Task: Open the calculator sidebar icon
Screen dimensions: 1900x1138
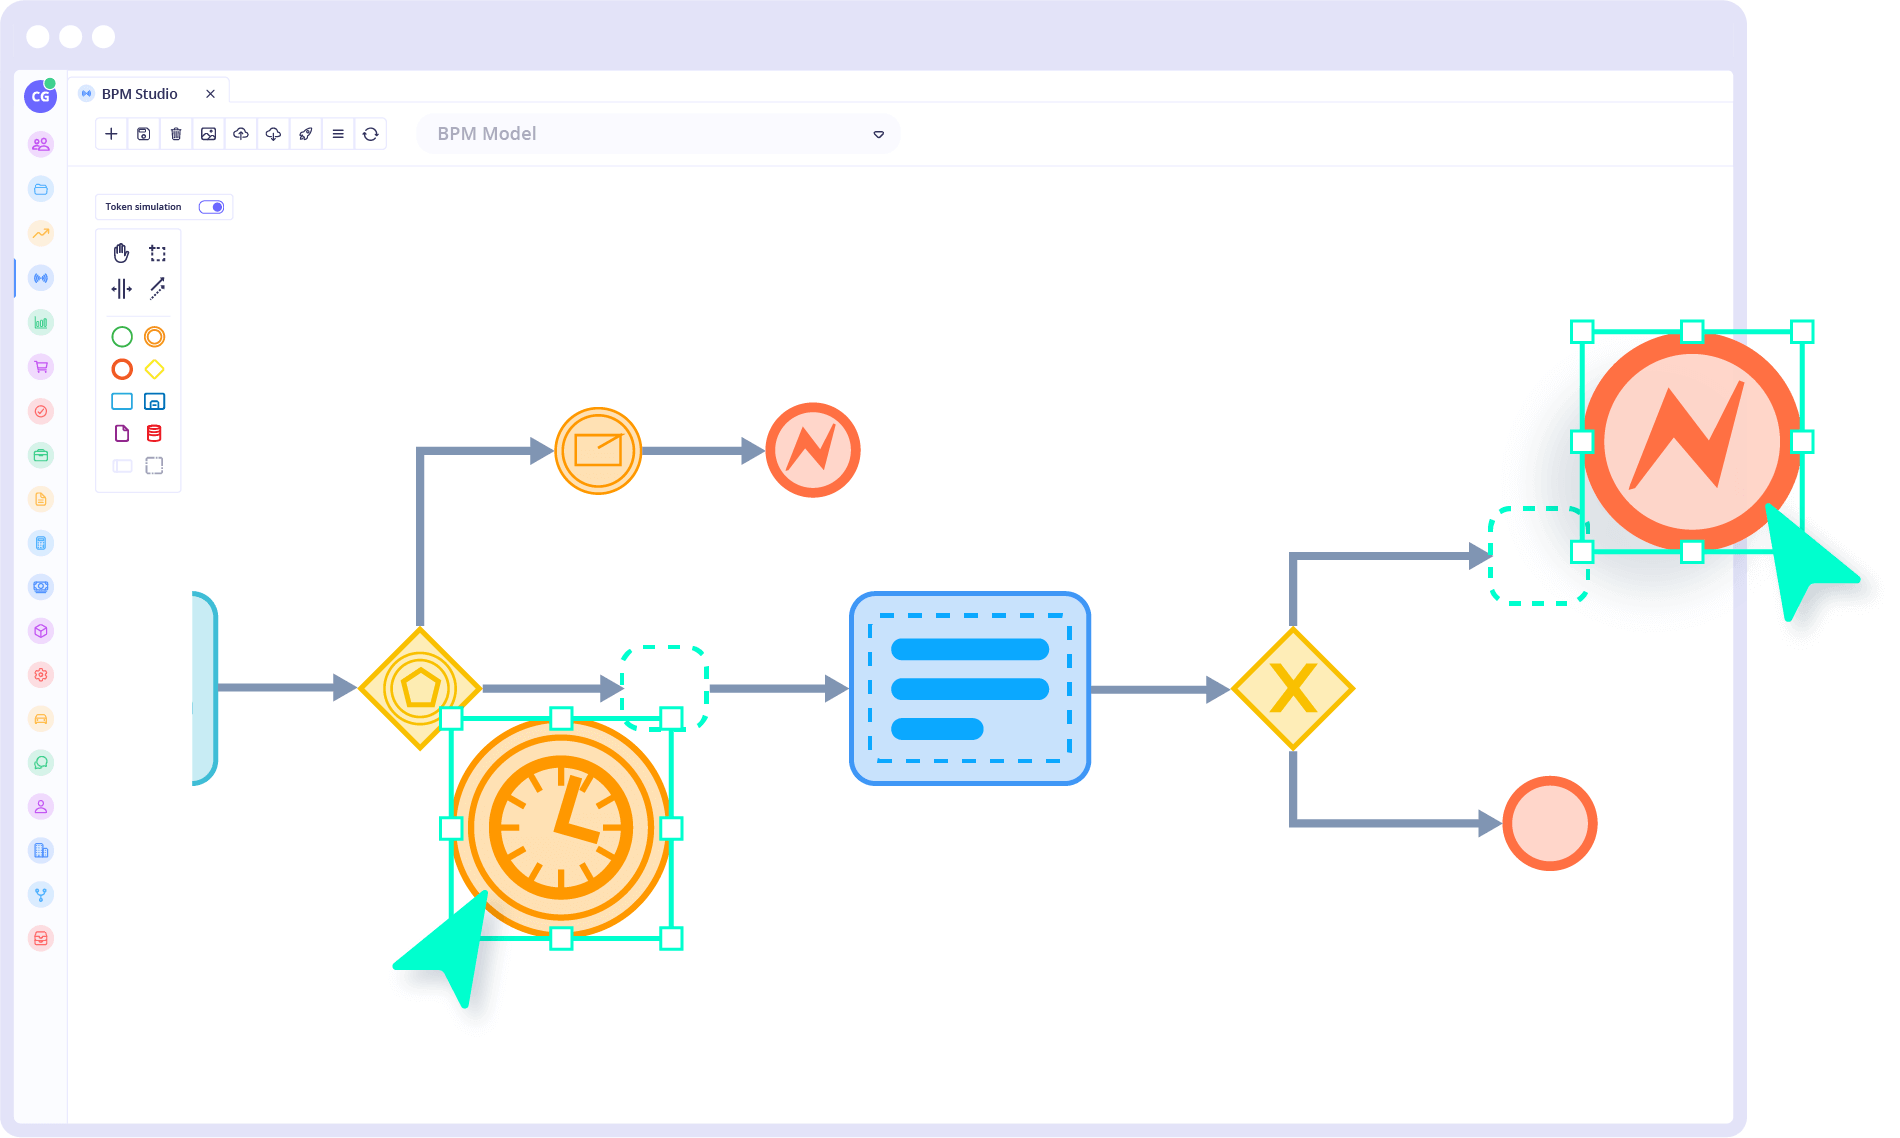Action: [41, 543]
